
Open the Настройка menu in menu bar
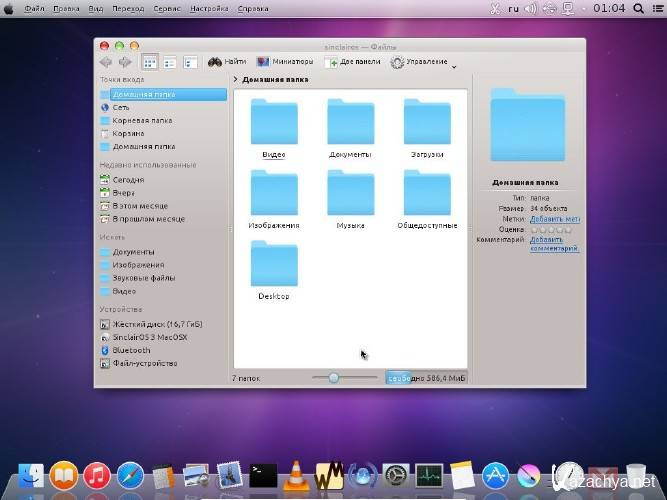click(208, 8)
